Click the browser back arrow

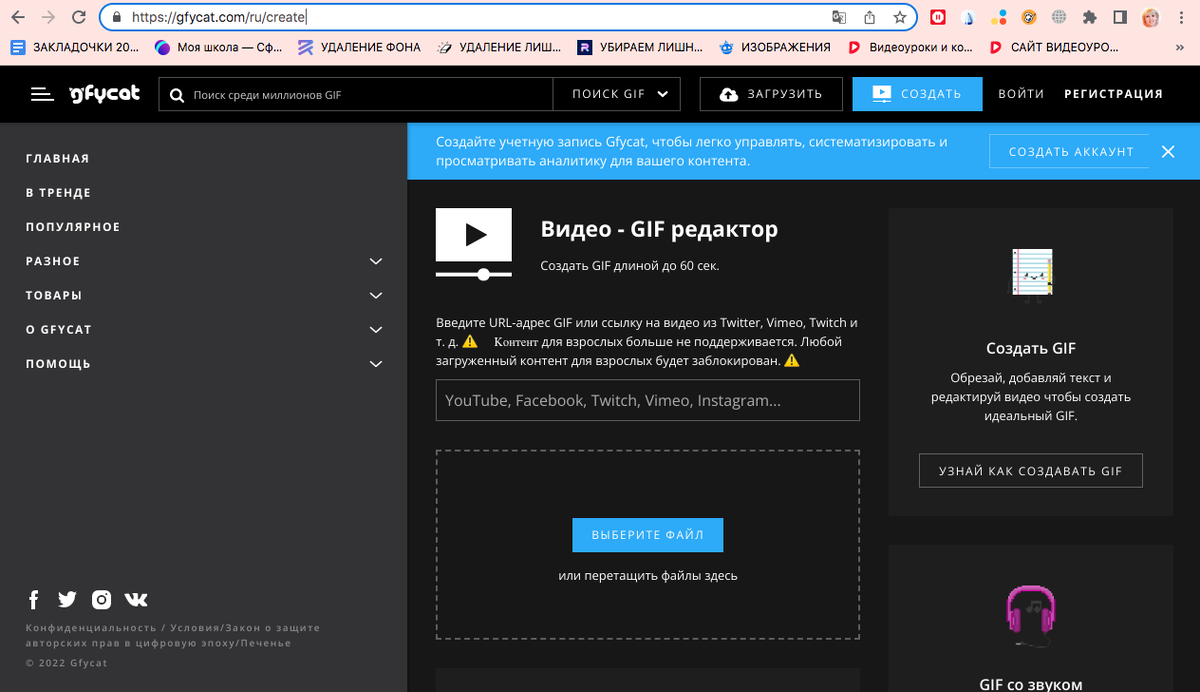click(17, 17)
